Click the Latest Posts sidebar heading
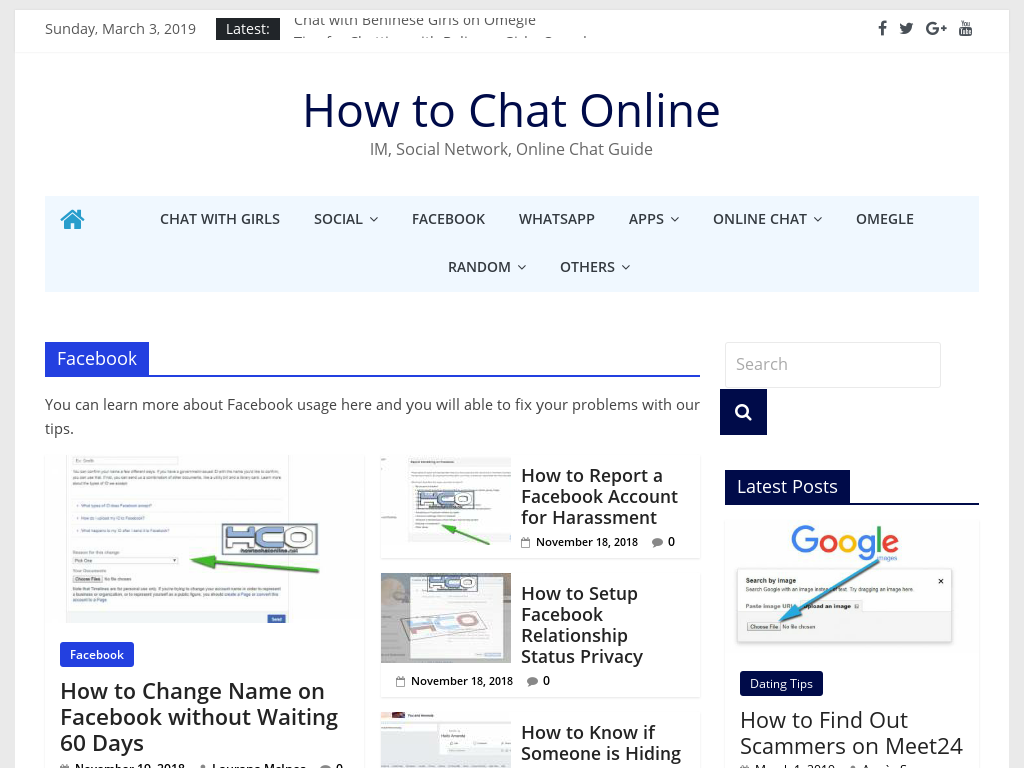This screenshot has width=1024, height=768. 787,487
